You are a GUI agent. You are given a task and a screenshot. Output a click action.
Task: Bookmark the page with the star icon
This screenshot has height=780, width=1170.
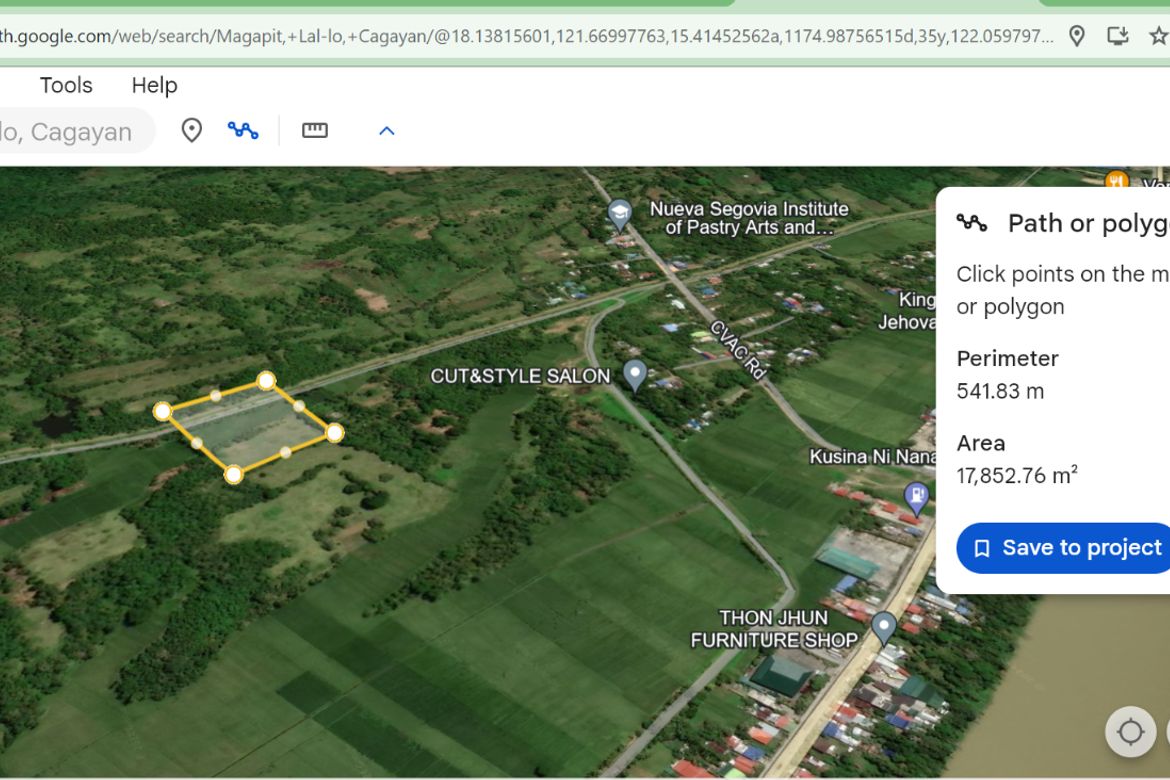[1159, 35]
